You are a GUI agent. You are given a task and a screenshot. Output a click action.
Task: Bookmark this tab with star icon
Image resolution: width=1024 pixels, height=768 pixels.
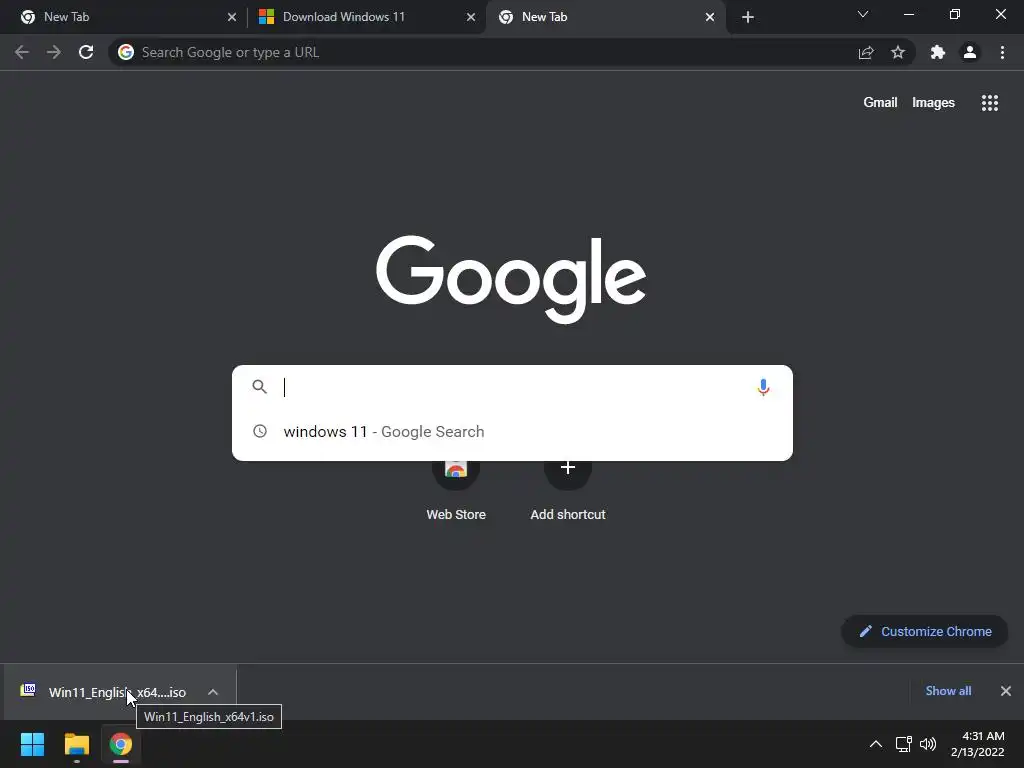tap(898, 52)
